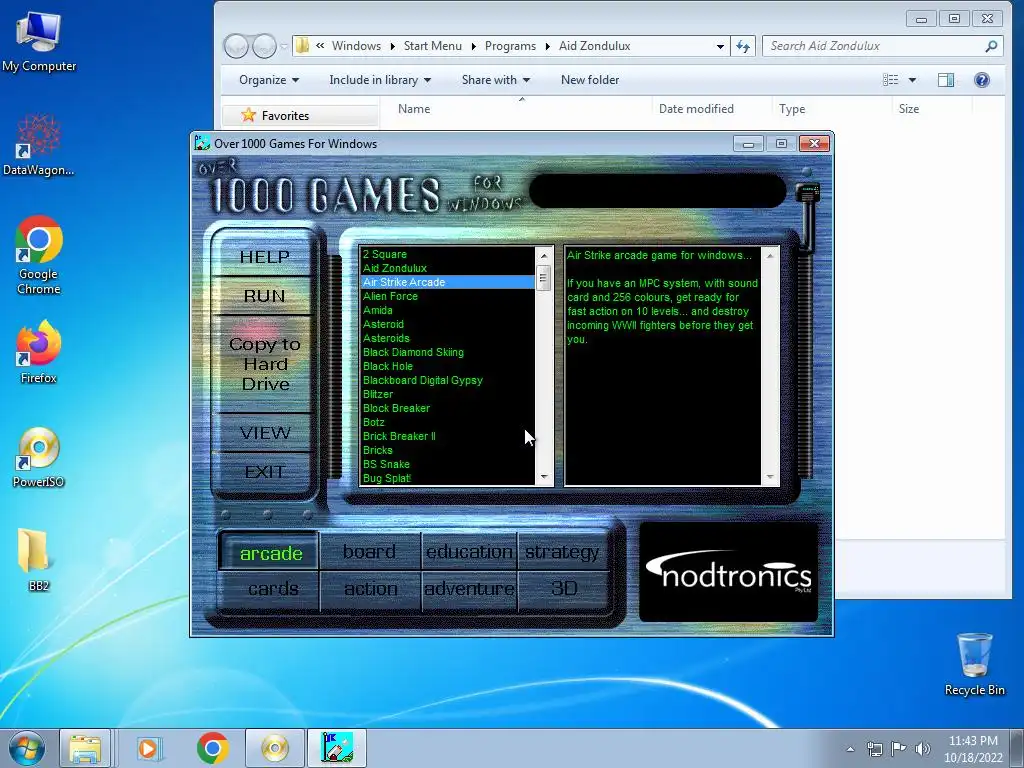Select the cards category tab

(x=273, y=589)
